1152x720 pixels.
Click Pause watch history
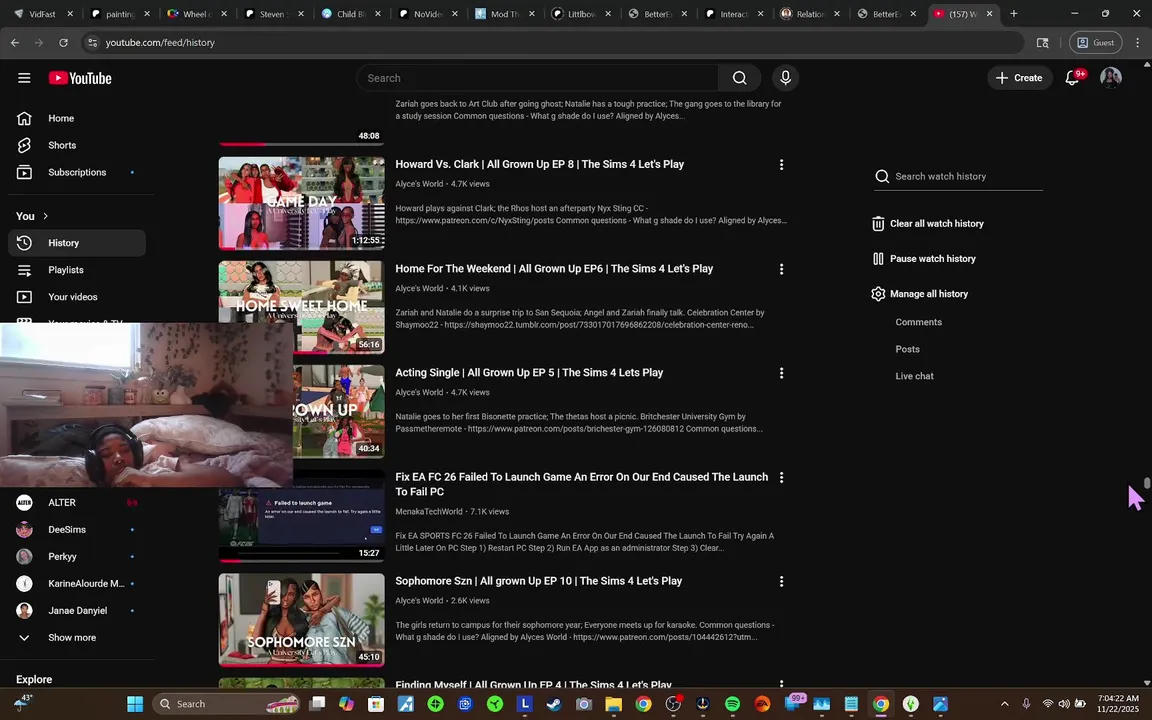[x=924, y=259]
